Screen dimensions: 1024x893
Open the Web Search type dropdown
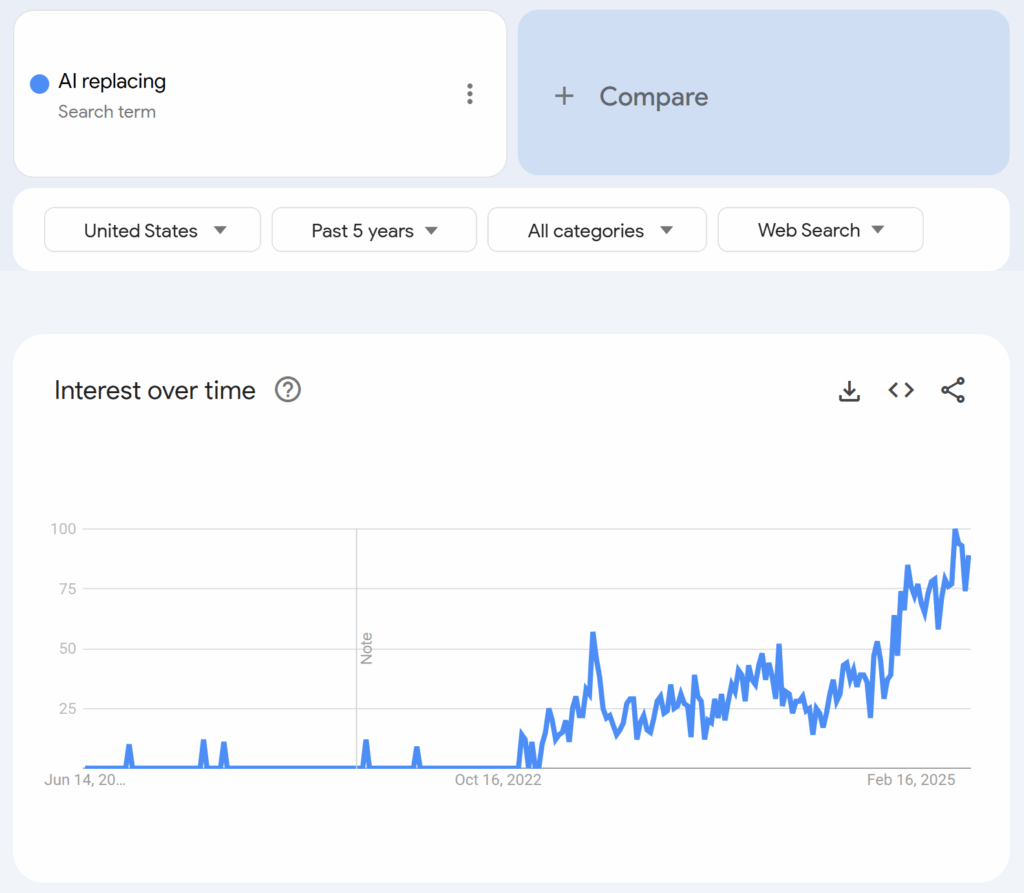pos(820,230)
